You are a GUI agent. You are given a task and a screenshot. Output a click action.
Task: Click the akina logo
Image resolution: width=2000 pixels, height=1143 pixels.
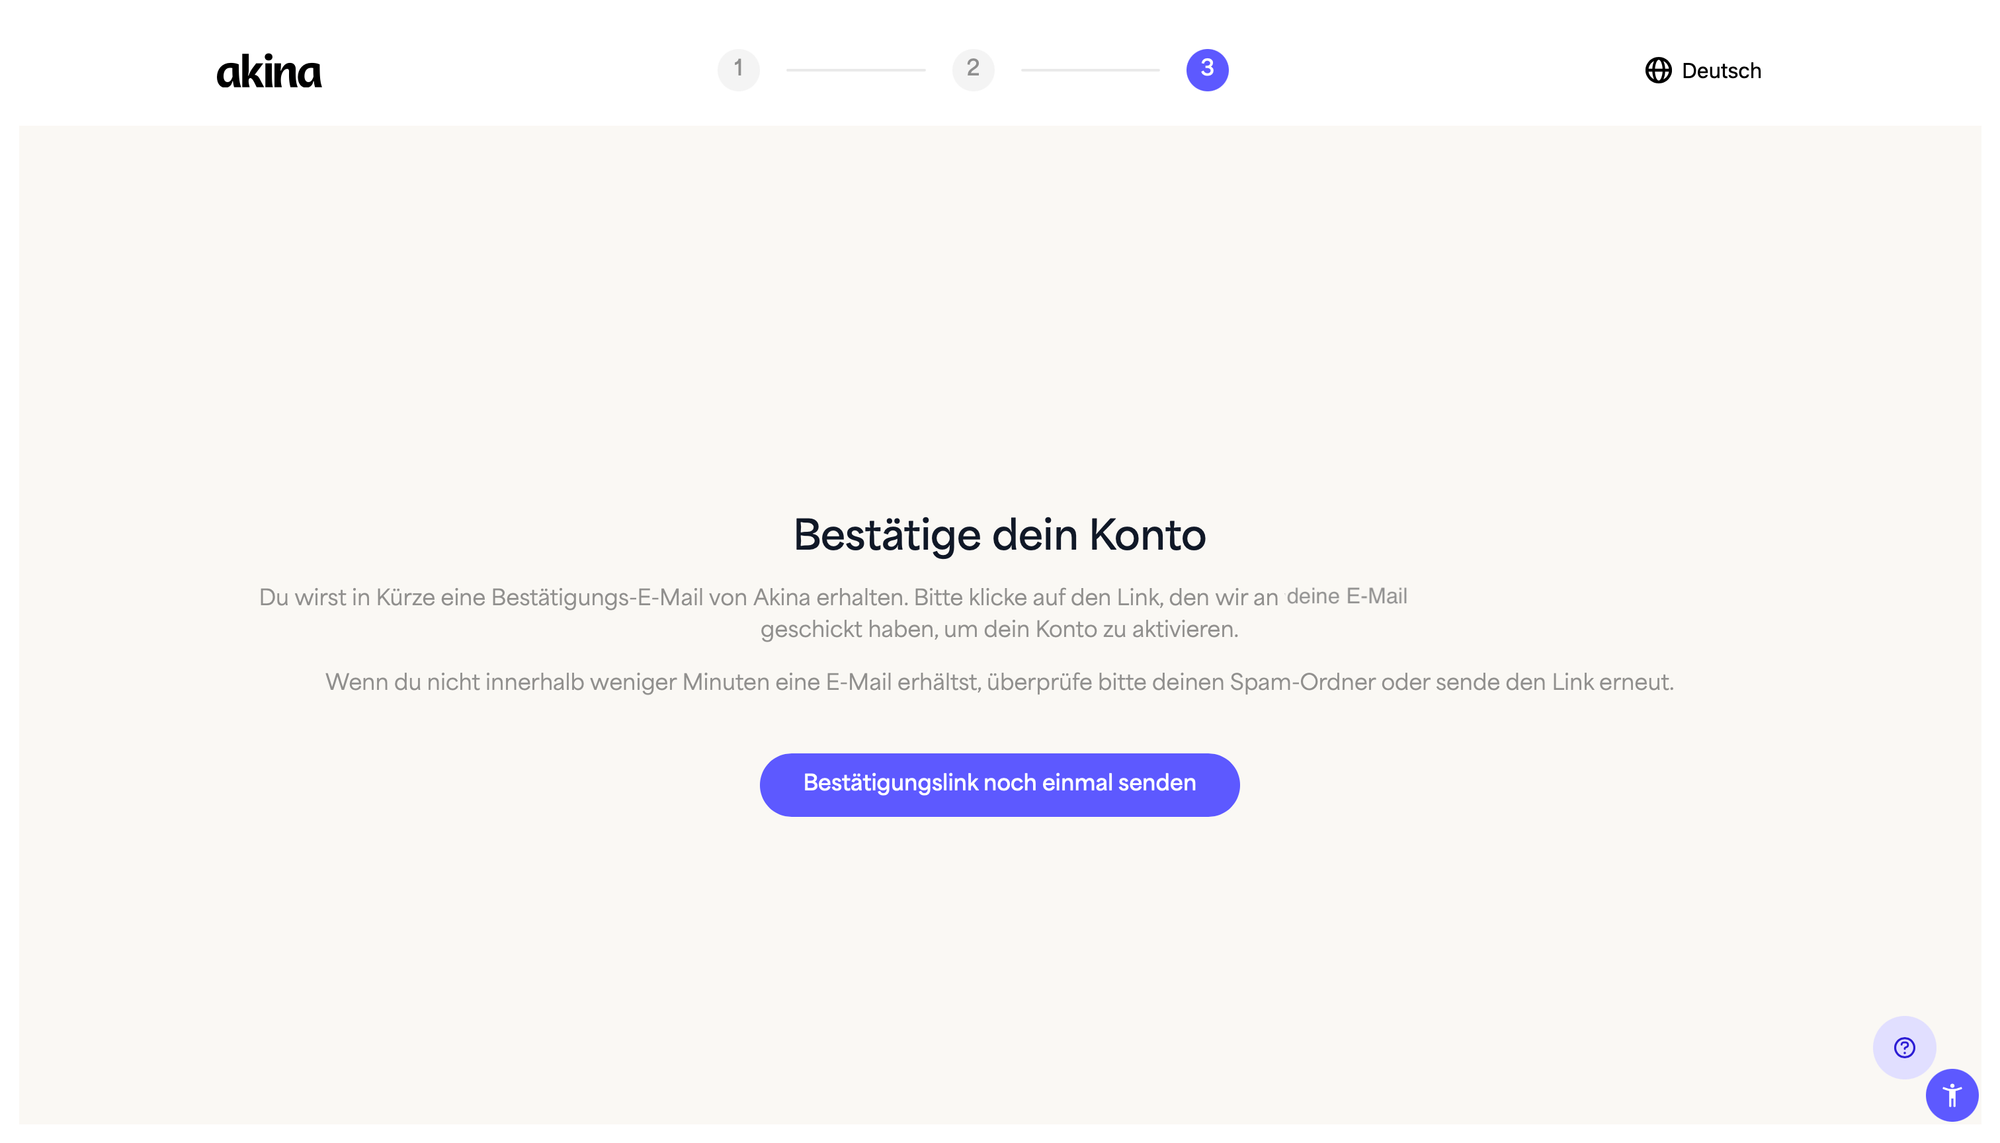(x=269, y=71)
